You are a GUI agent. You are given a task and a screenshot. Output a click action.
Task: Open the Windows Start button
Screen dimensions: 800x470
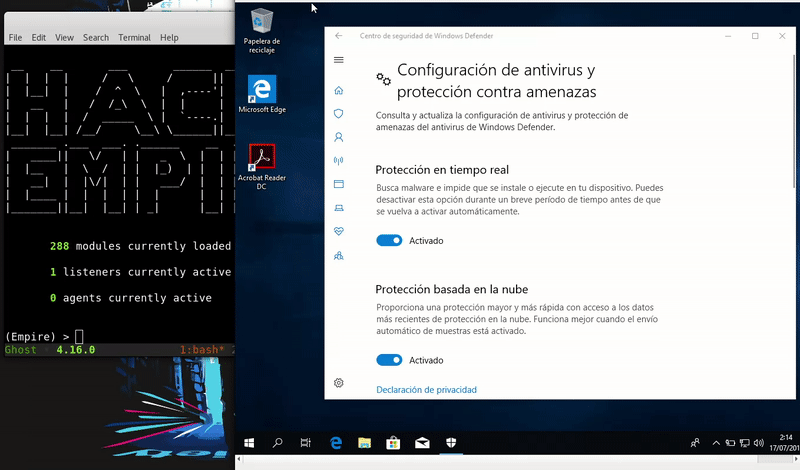[249, 443]
